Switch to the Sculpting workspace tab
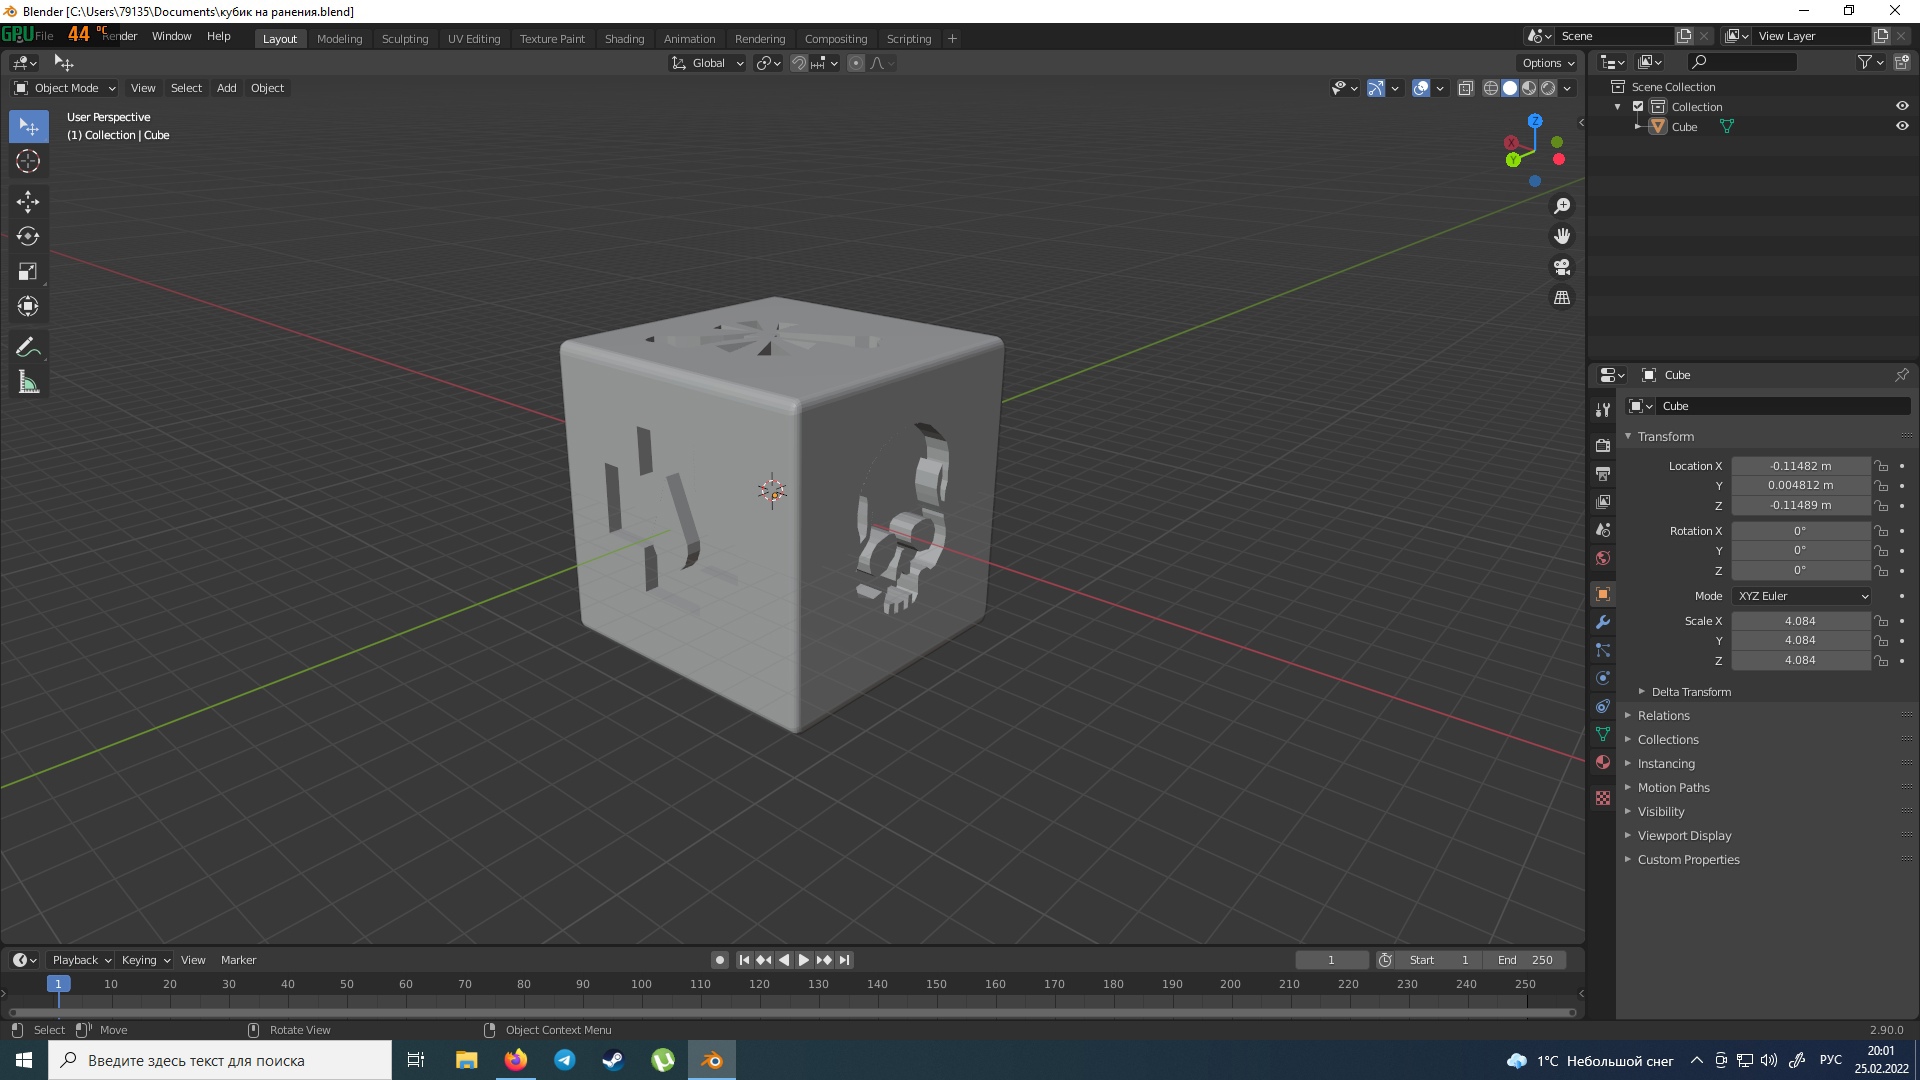Image resolution: width=1920 pixels, height=1080 pixels. pos(405,39)
